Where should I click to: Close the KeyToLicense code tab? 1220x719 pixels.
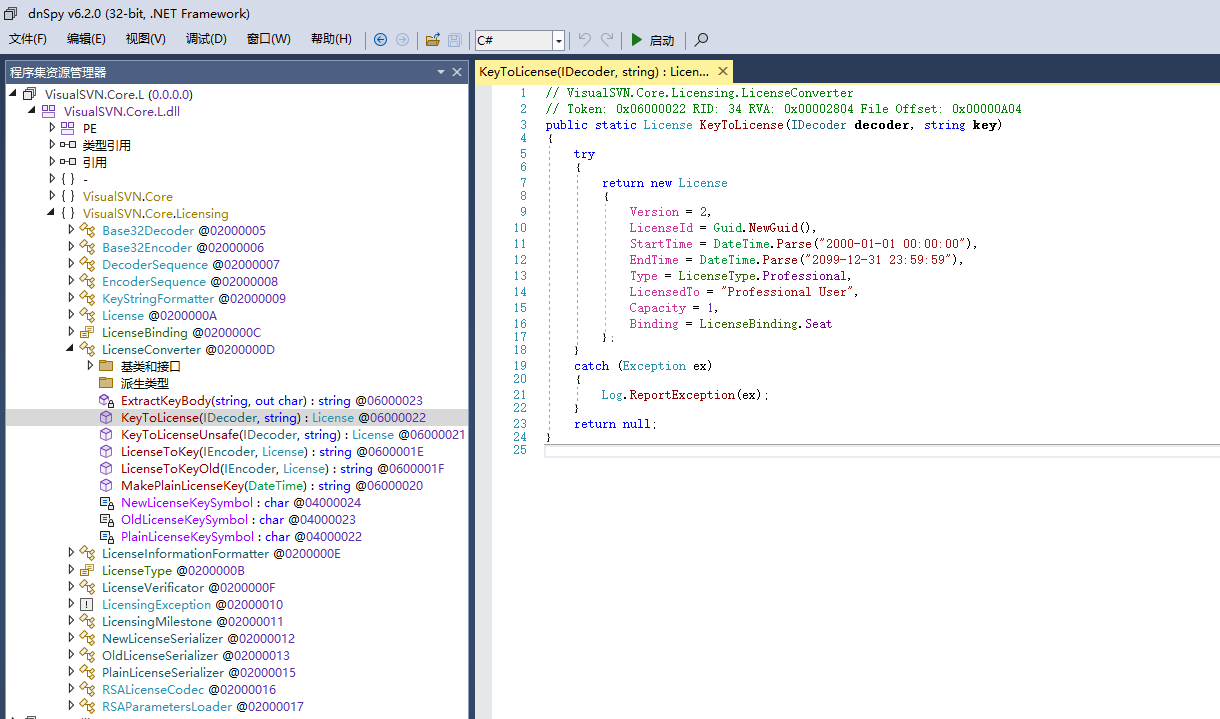721,72
